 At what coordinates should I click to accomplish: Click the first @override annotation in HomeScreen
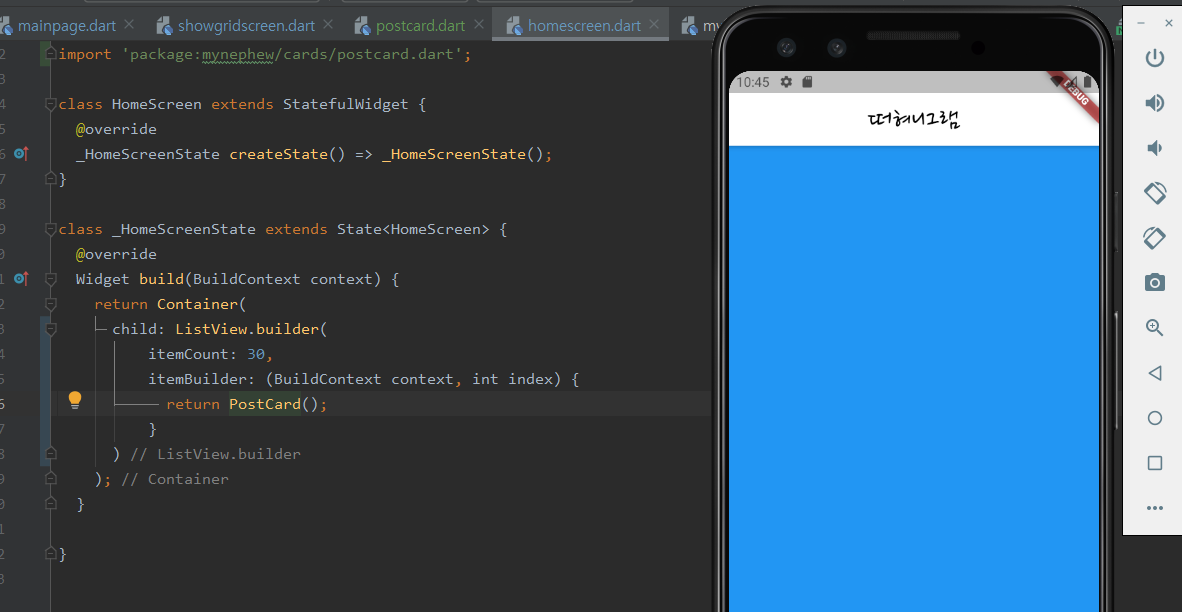click(x=116, y=129)
